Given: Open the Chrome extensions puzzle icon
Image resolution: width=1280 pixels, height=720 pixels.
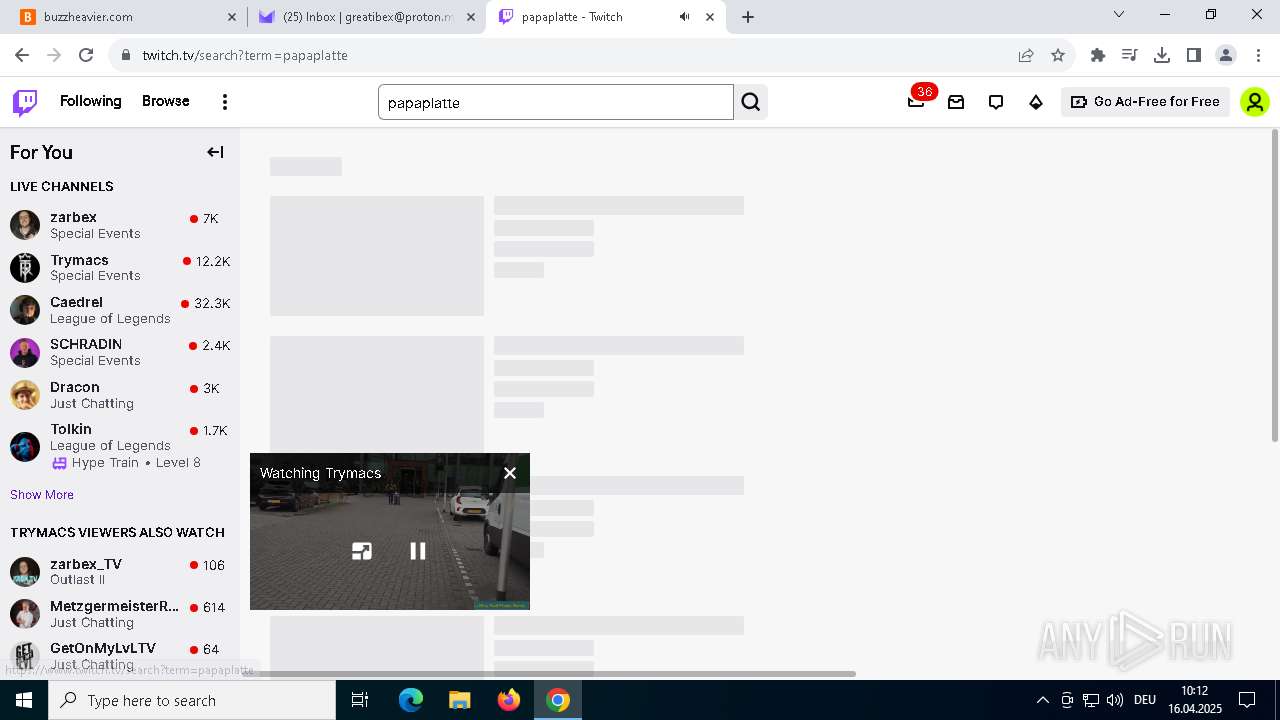Looking at the screenshot, I should coord(1098,55).
